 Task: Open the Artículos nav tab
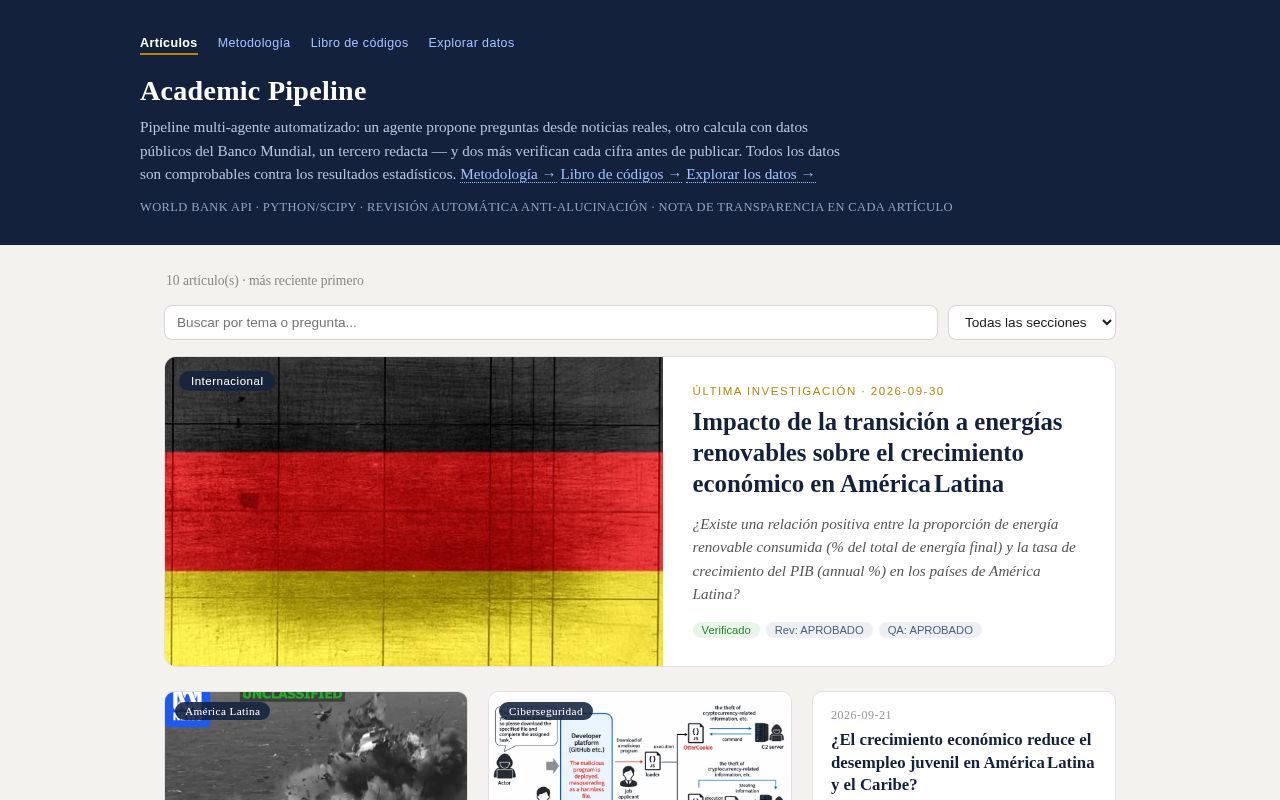click(168, 43)
